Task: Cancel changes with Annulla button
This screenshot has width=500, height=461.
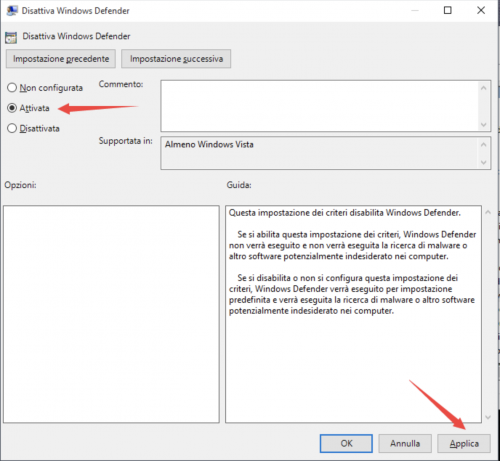Action: (405, 443)
